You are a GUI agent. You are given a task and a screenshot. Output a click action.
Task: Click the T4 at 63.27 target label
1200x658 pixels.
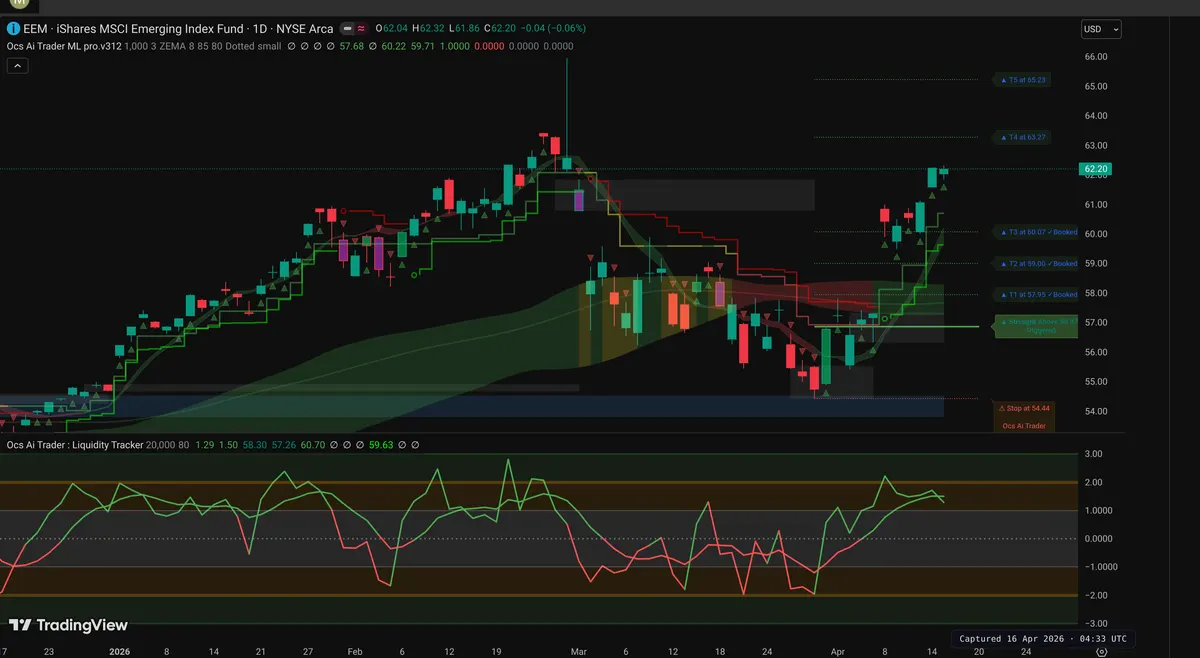click(1024, 137)
